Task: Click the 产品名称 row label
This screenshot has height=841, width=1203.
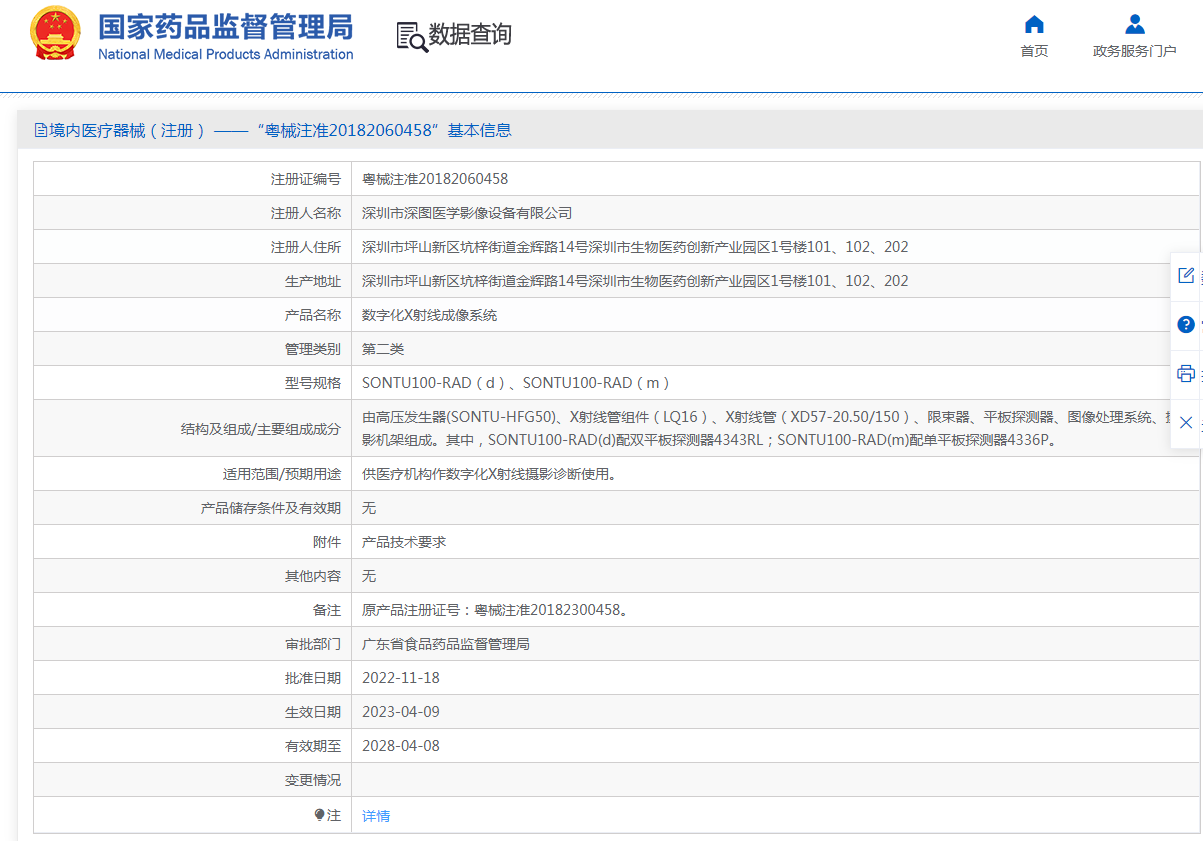Action: click(x=313, y=315)
